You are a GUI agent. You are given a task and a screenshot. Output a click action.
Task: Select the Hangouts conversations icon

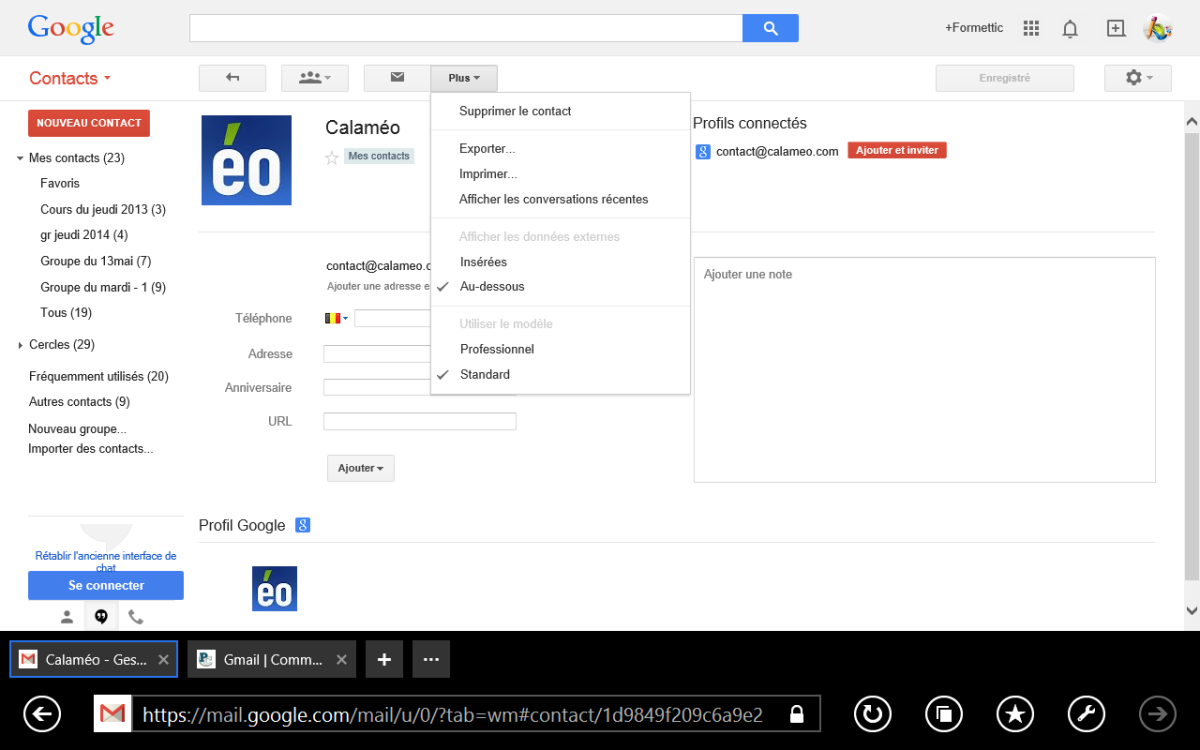101,617
